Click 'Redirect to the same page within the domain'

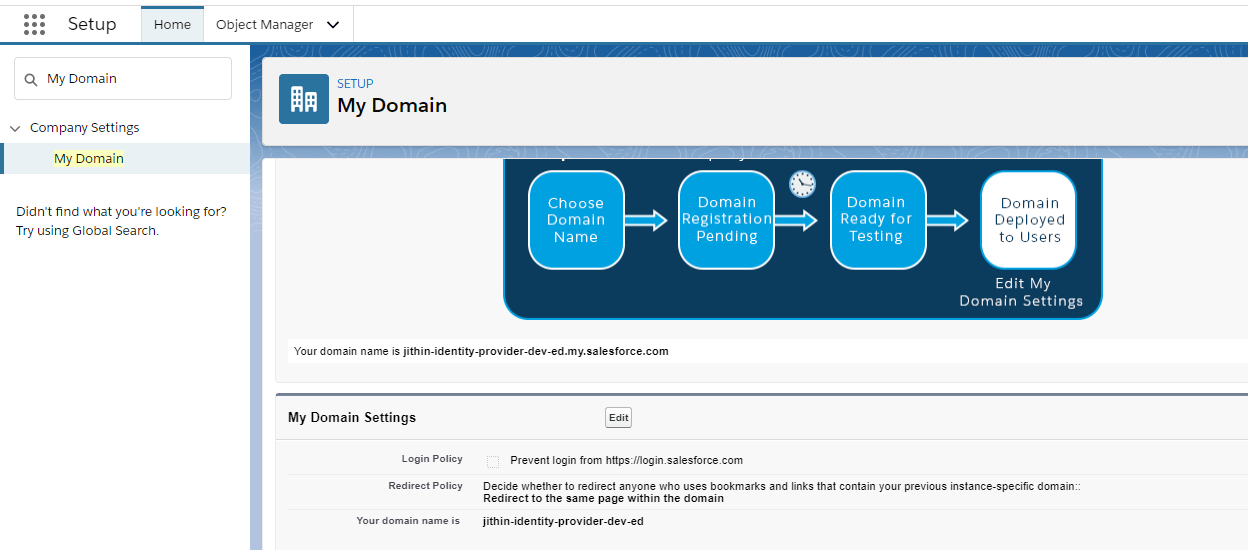603,498
